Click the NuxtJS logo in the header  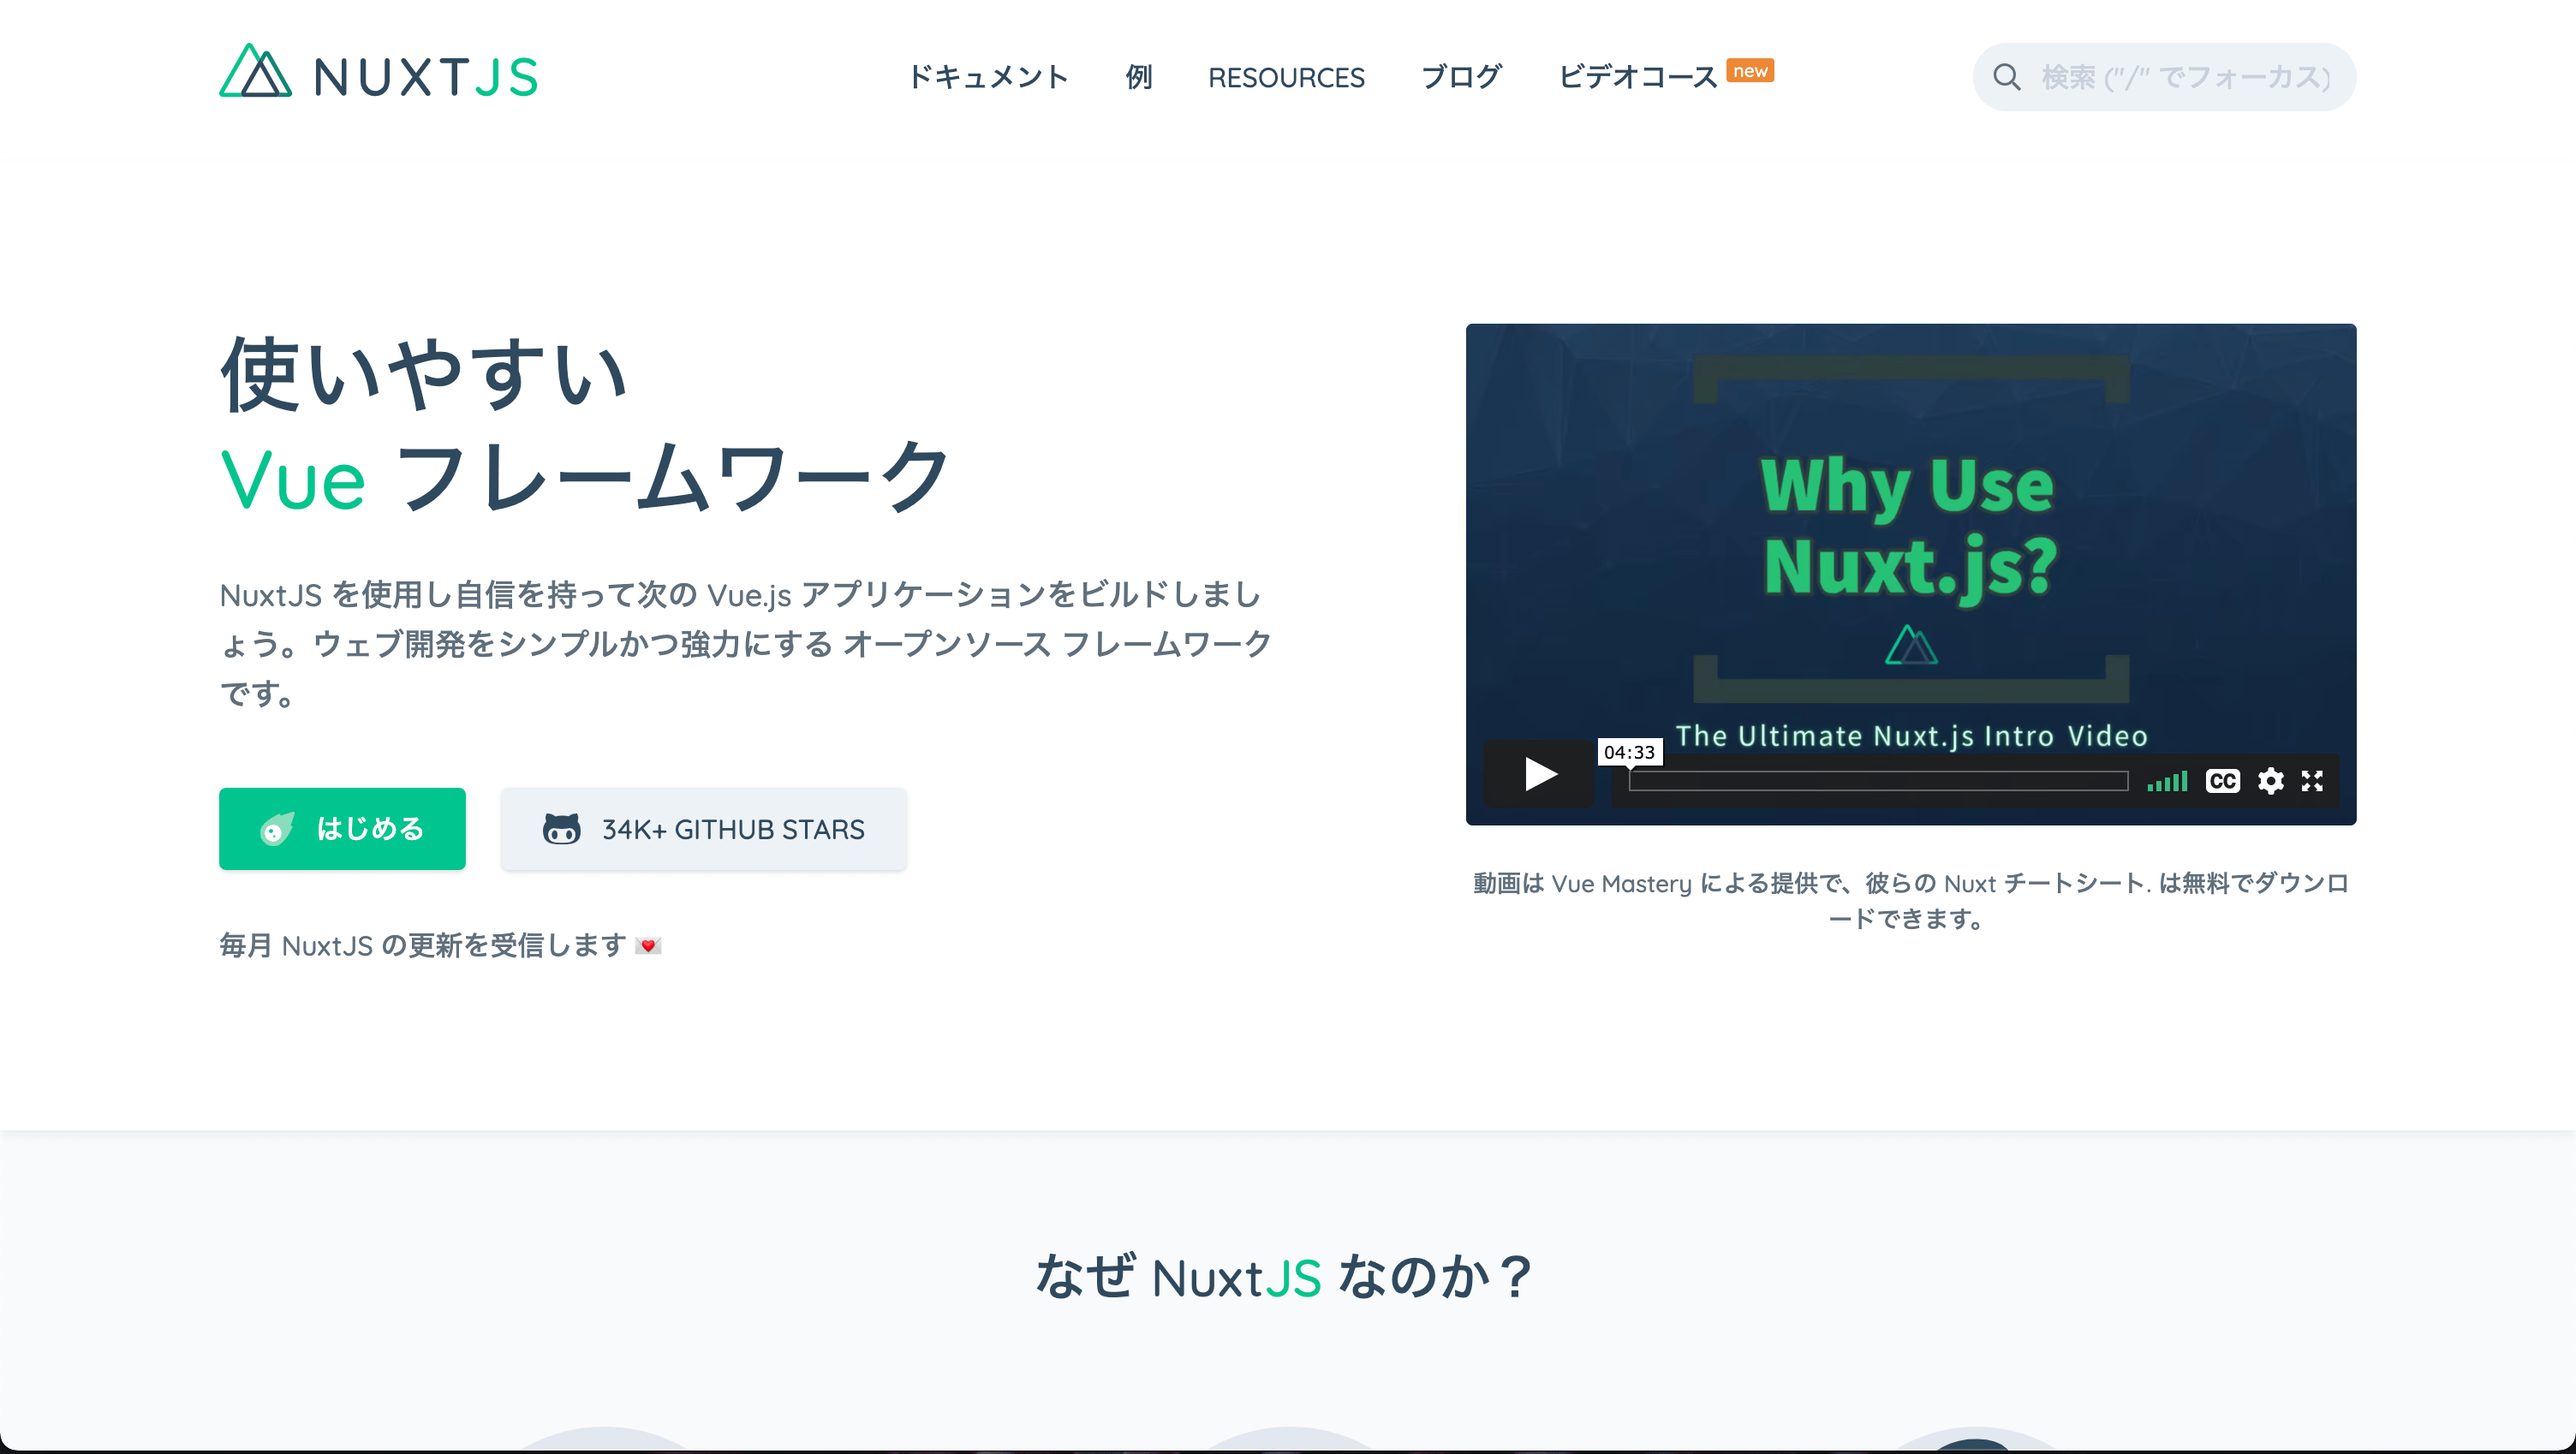[x=378, y=72]
